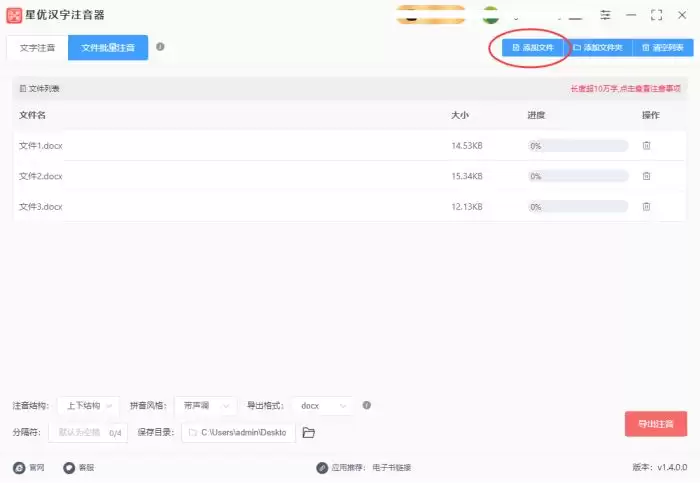Toggle fullscreen with the maximize icon
The height and width of the screenshot is (483, 700).
(x=656, y=15)
